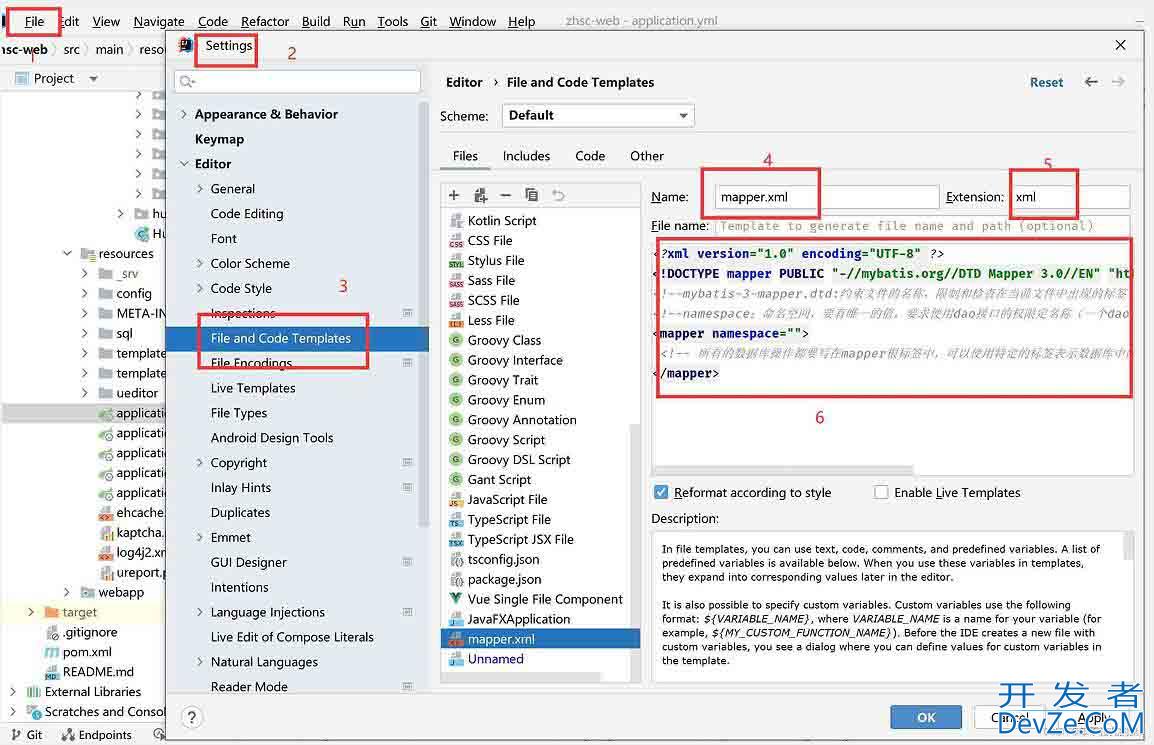
Task: Click the package.json file icon in the list
Action: [456, 579]
